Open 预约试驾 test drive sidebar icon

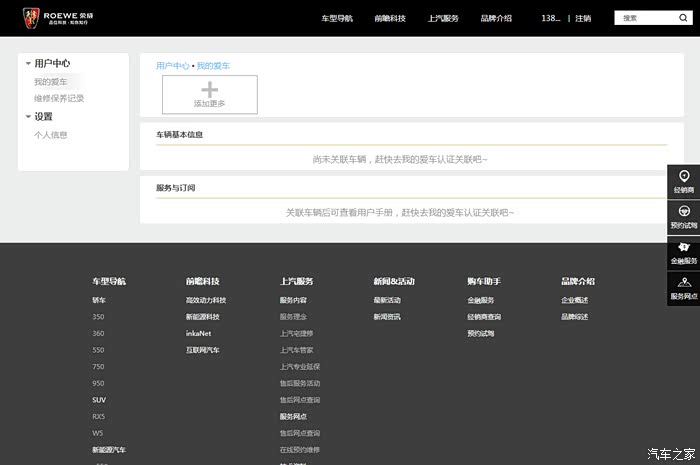(x=684, y=217)
